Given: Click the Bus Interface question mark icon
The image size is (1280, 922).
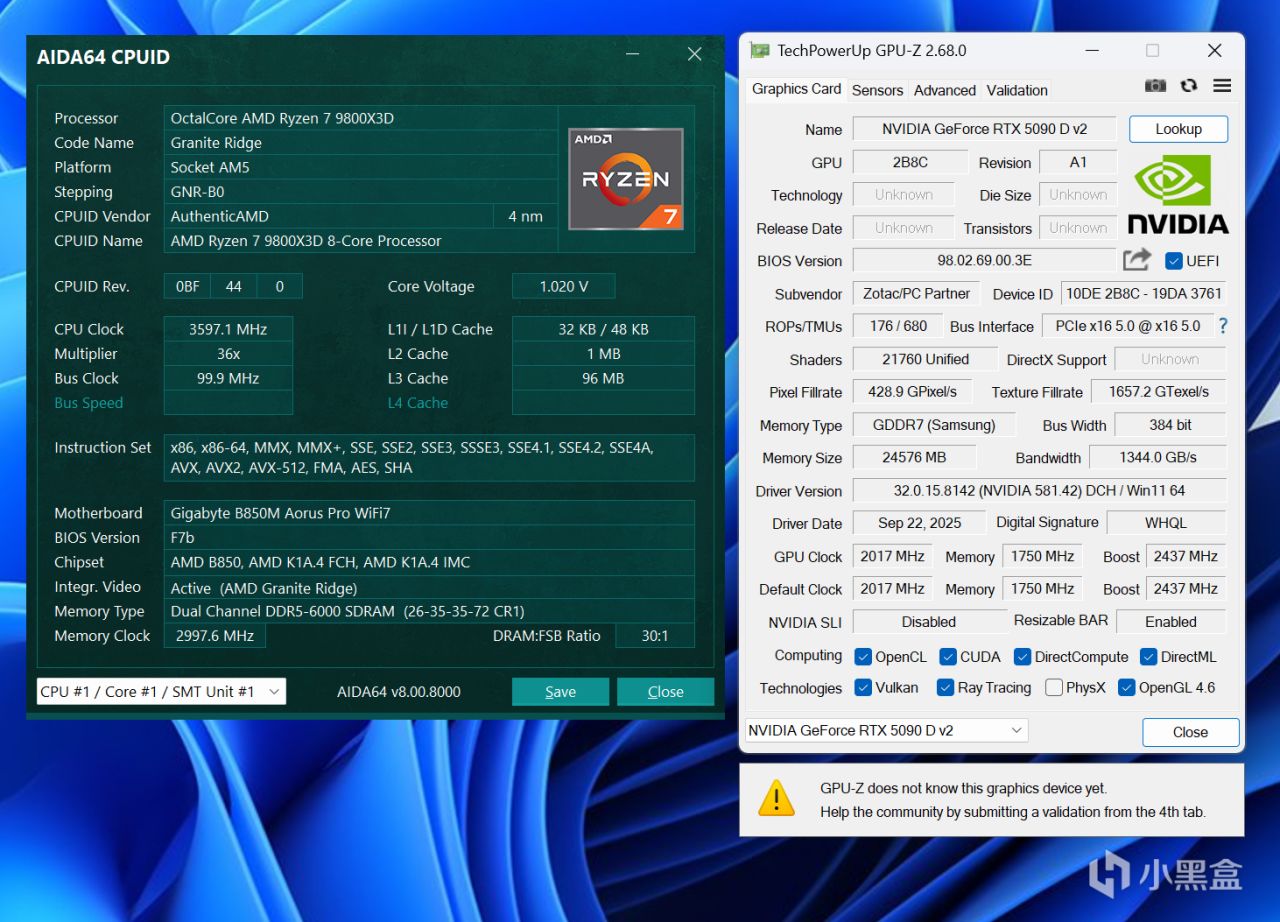Looking at the screenshot, I should click(1222, 326).
